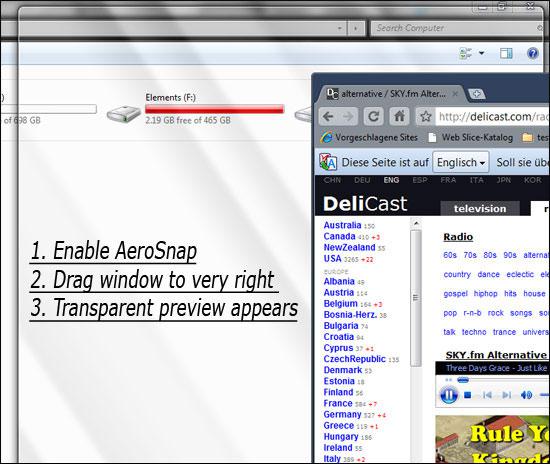550x464 pixels.
Task: Open the trance radio genre
Action: [504, 332]
